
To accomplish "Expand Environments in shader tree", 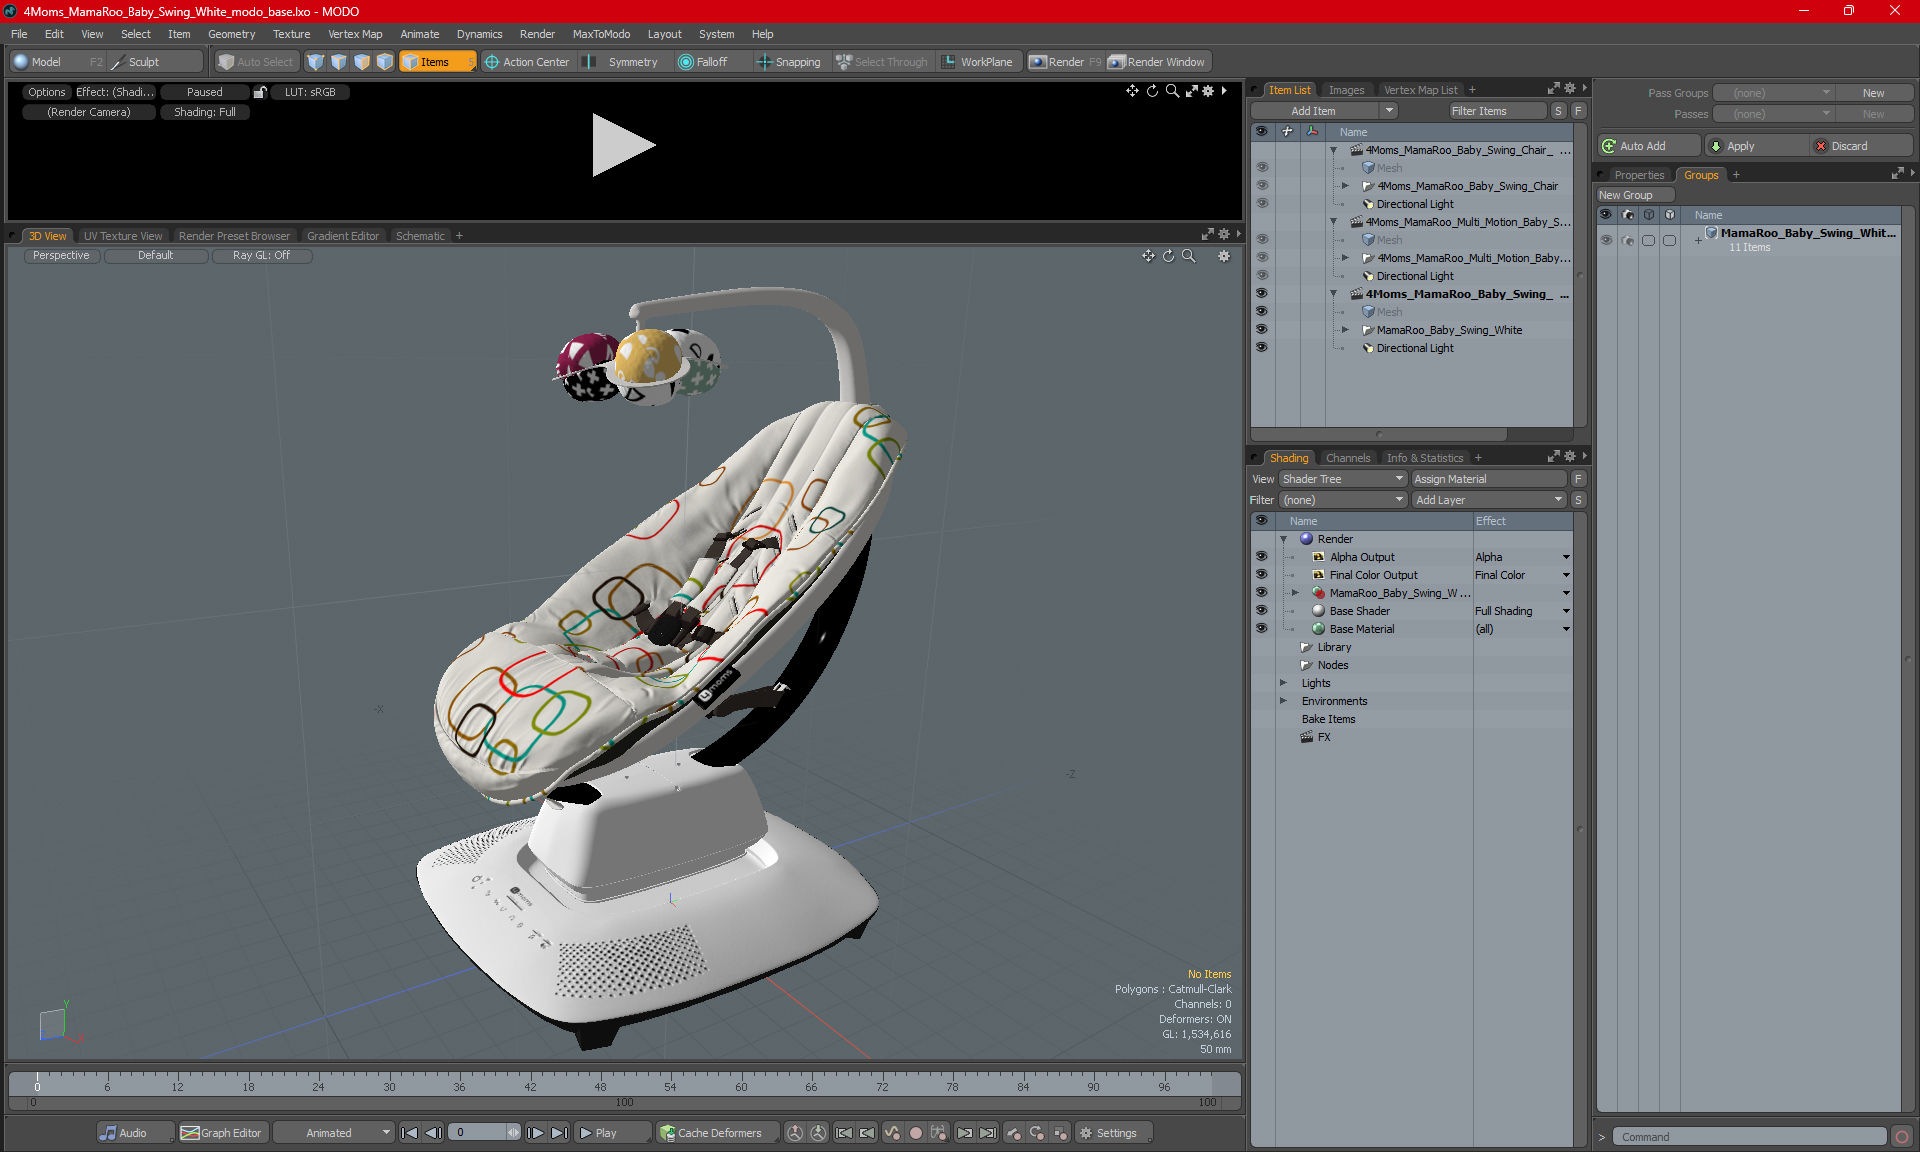I will point(1284,701).
